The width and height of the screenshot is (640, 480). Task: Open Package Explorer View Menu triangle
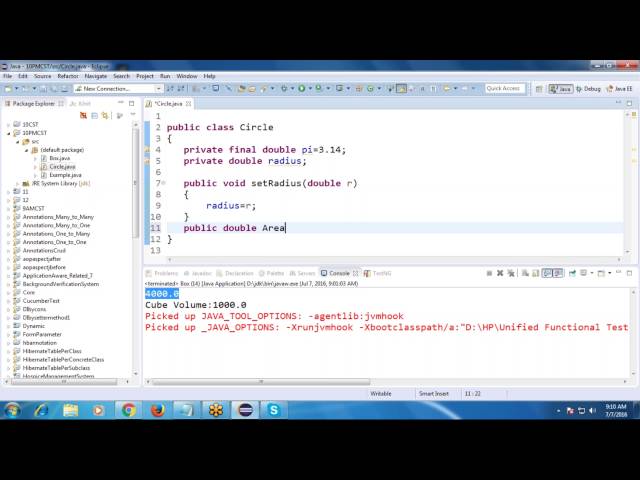pos(133,115)
